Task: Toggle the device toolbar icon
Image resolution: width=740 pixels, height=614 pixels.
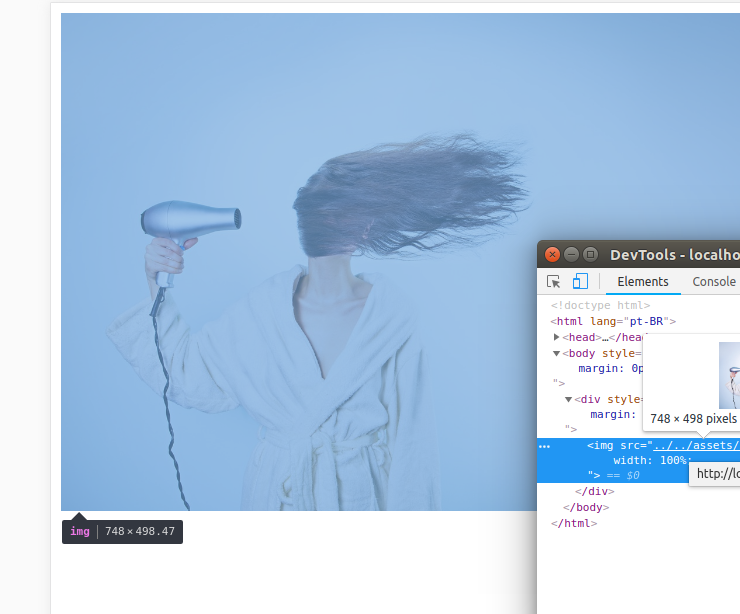Action: (580, 281)
